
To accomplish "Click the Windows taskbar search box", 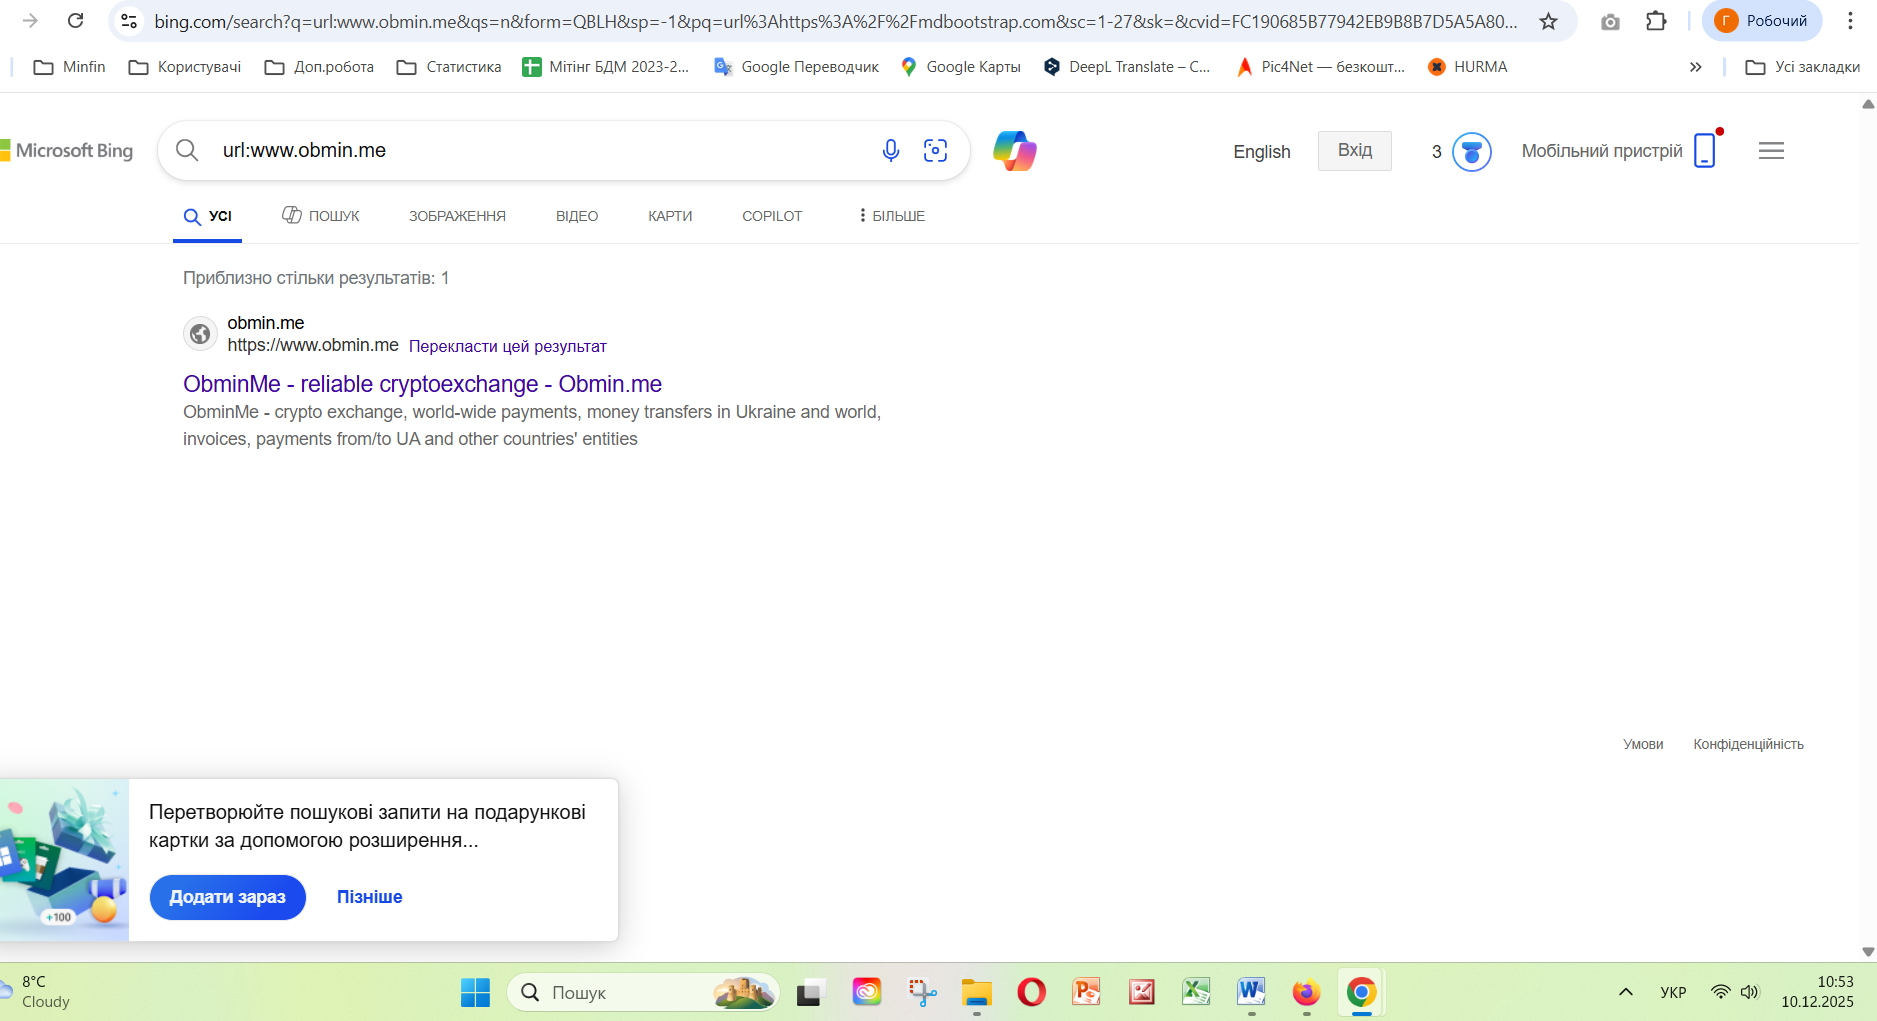I will point(643,992).
